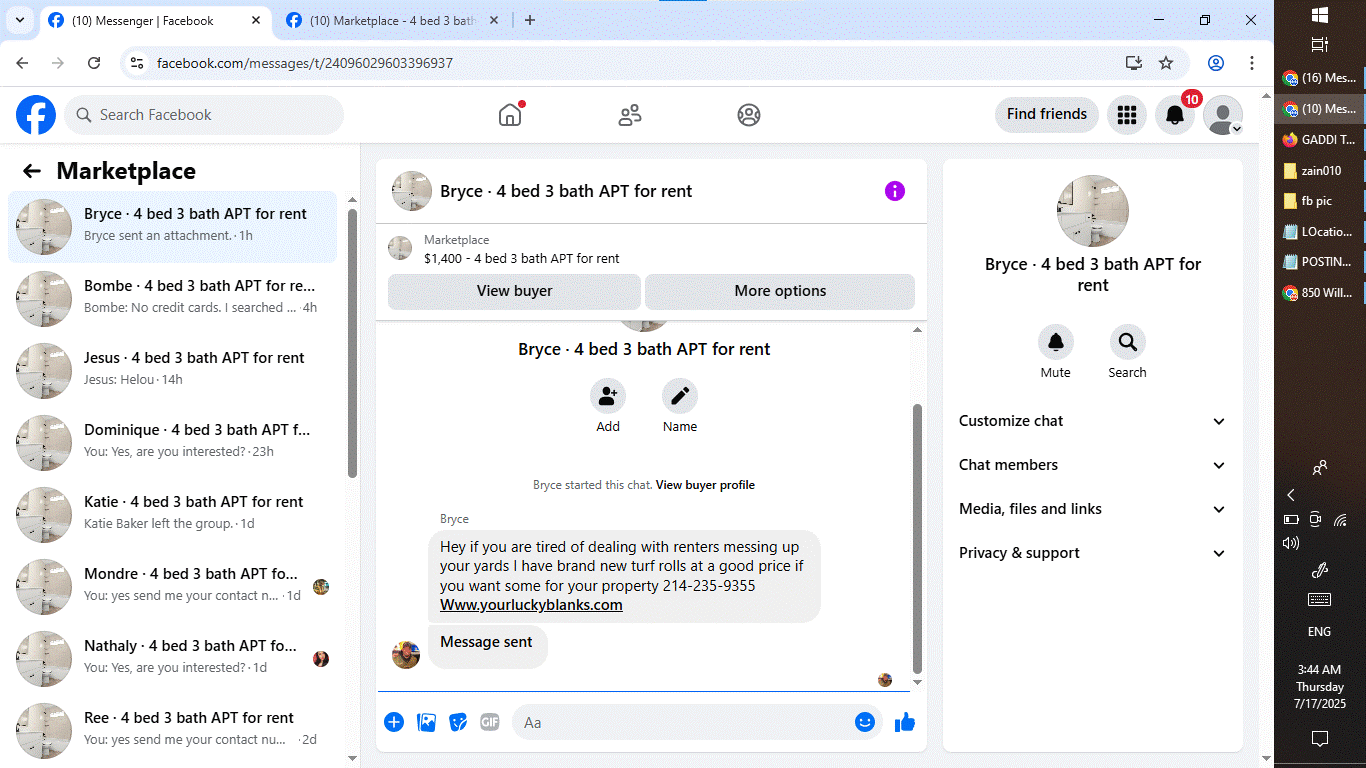Click the More options button
1366x768 pixels.
(x=780, y=291)
